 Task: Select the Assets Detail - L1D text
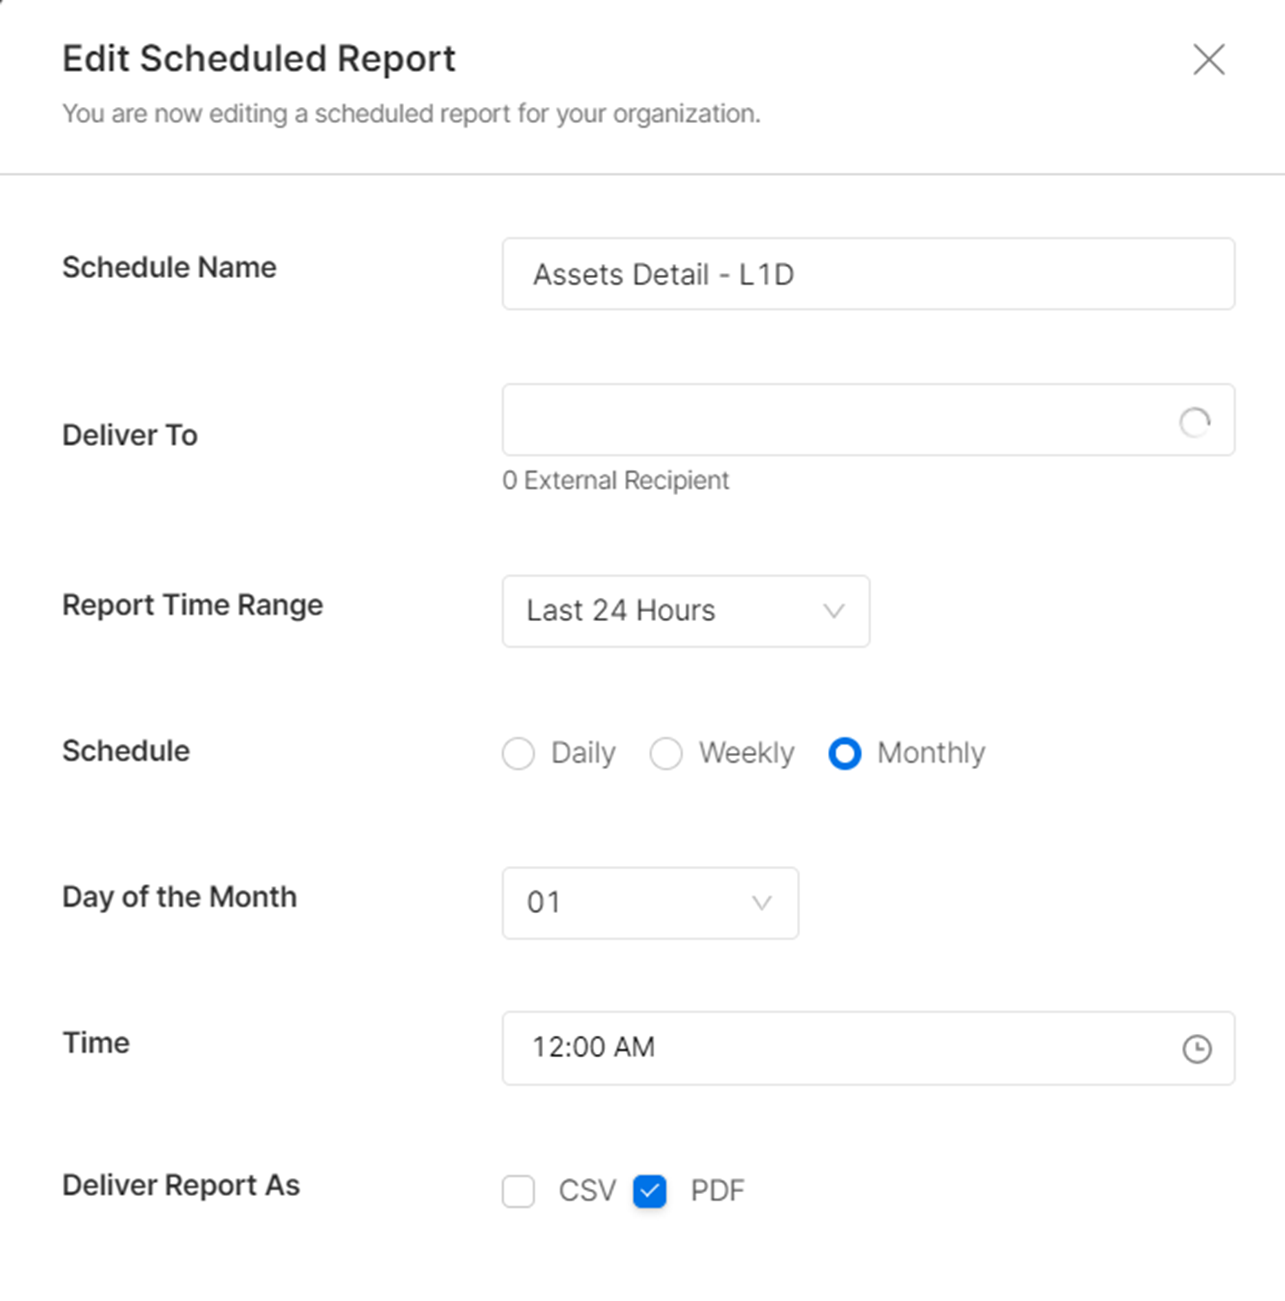[663, 274]
